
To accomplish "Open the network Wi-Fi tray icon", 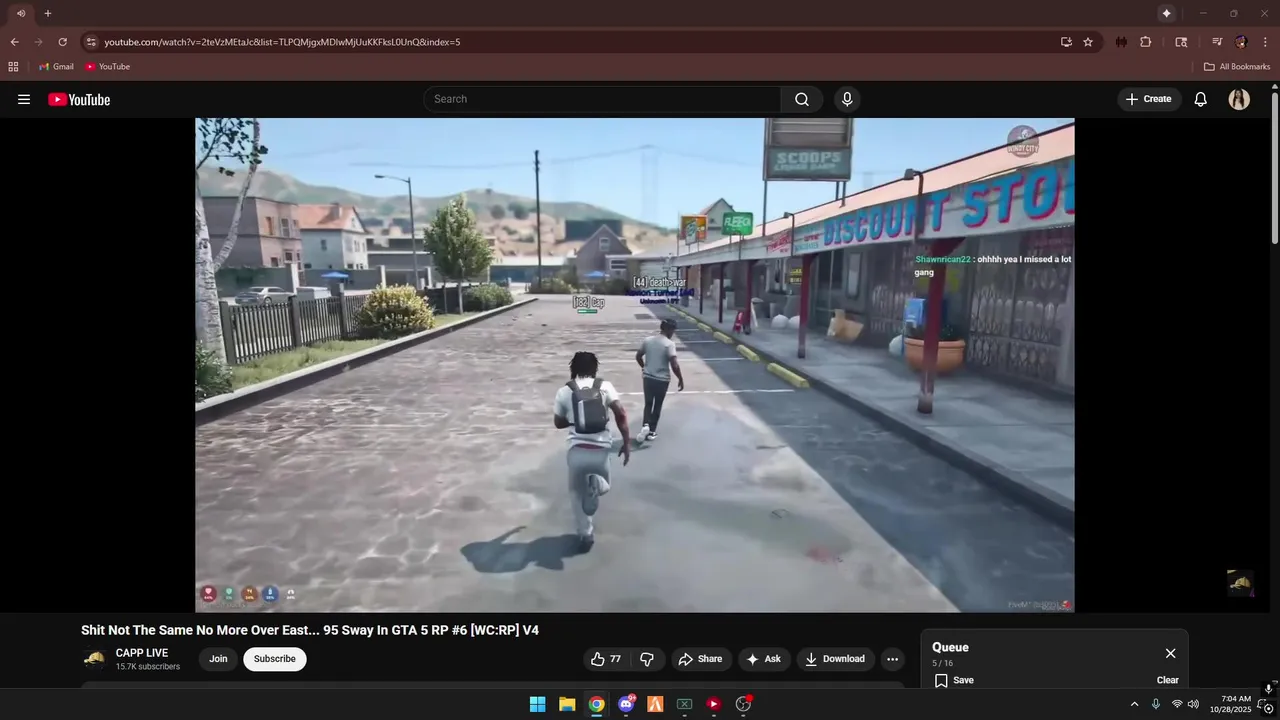I will pyautogui.click(x=1177, y=704).
